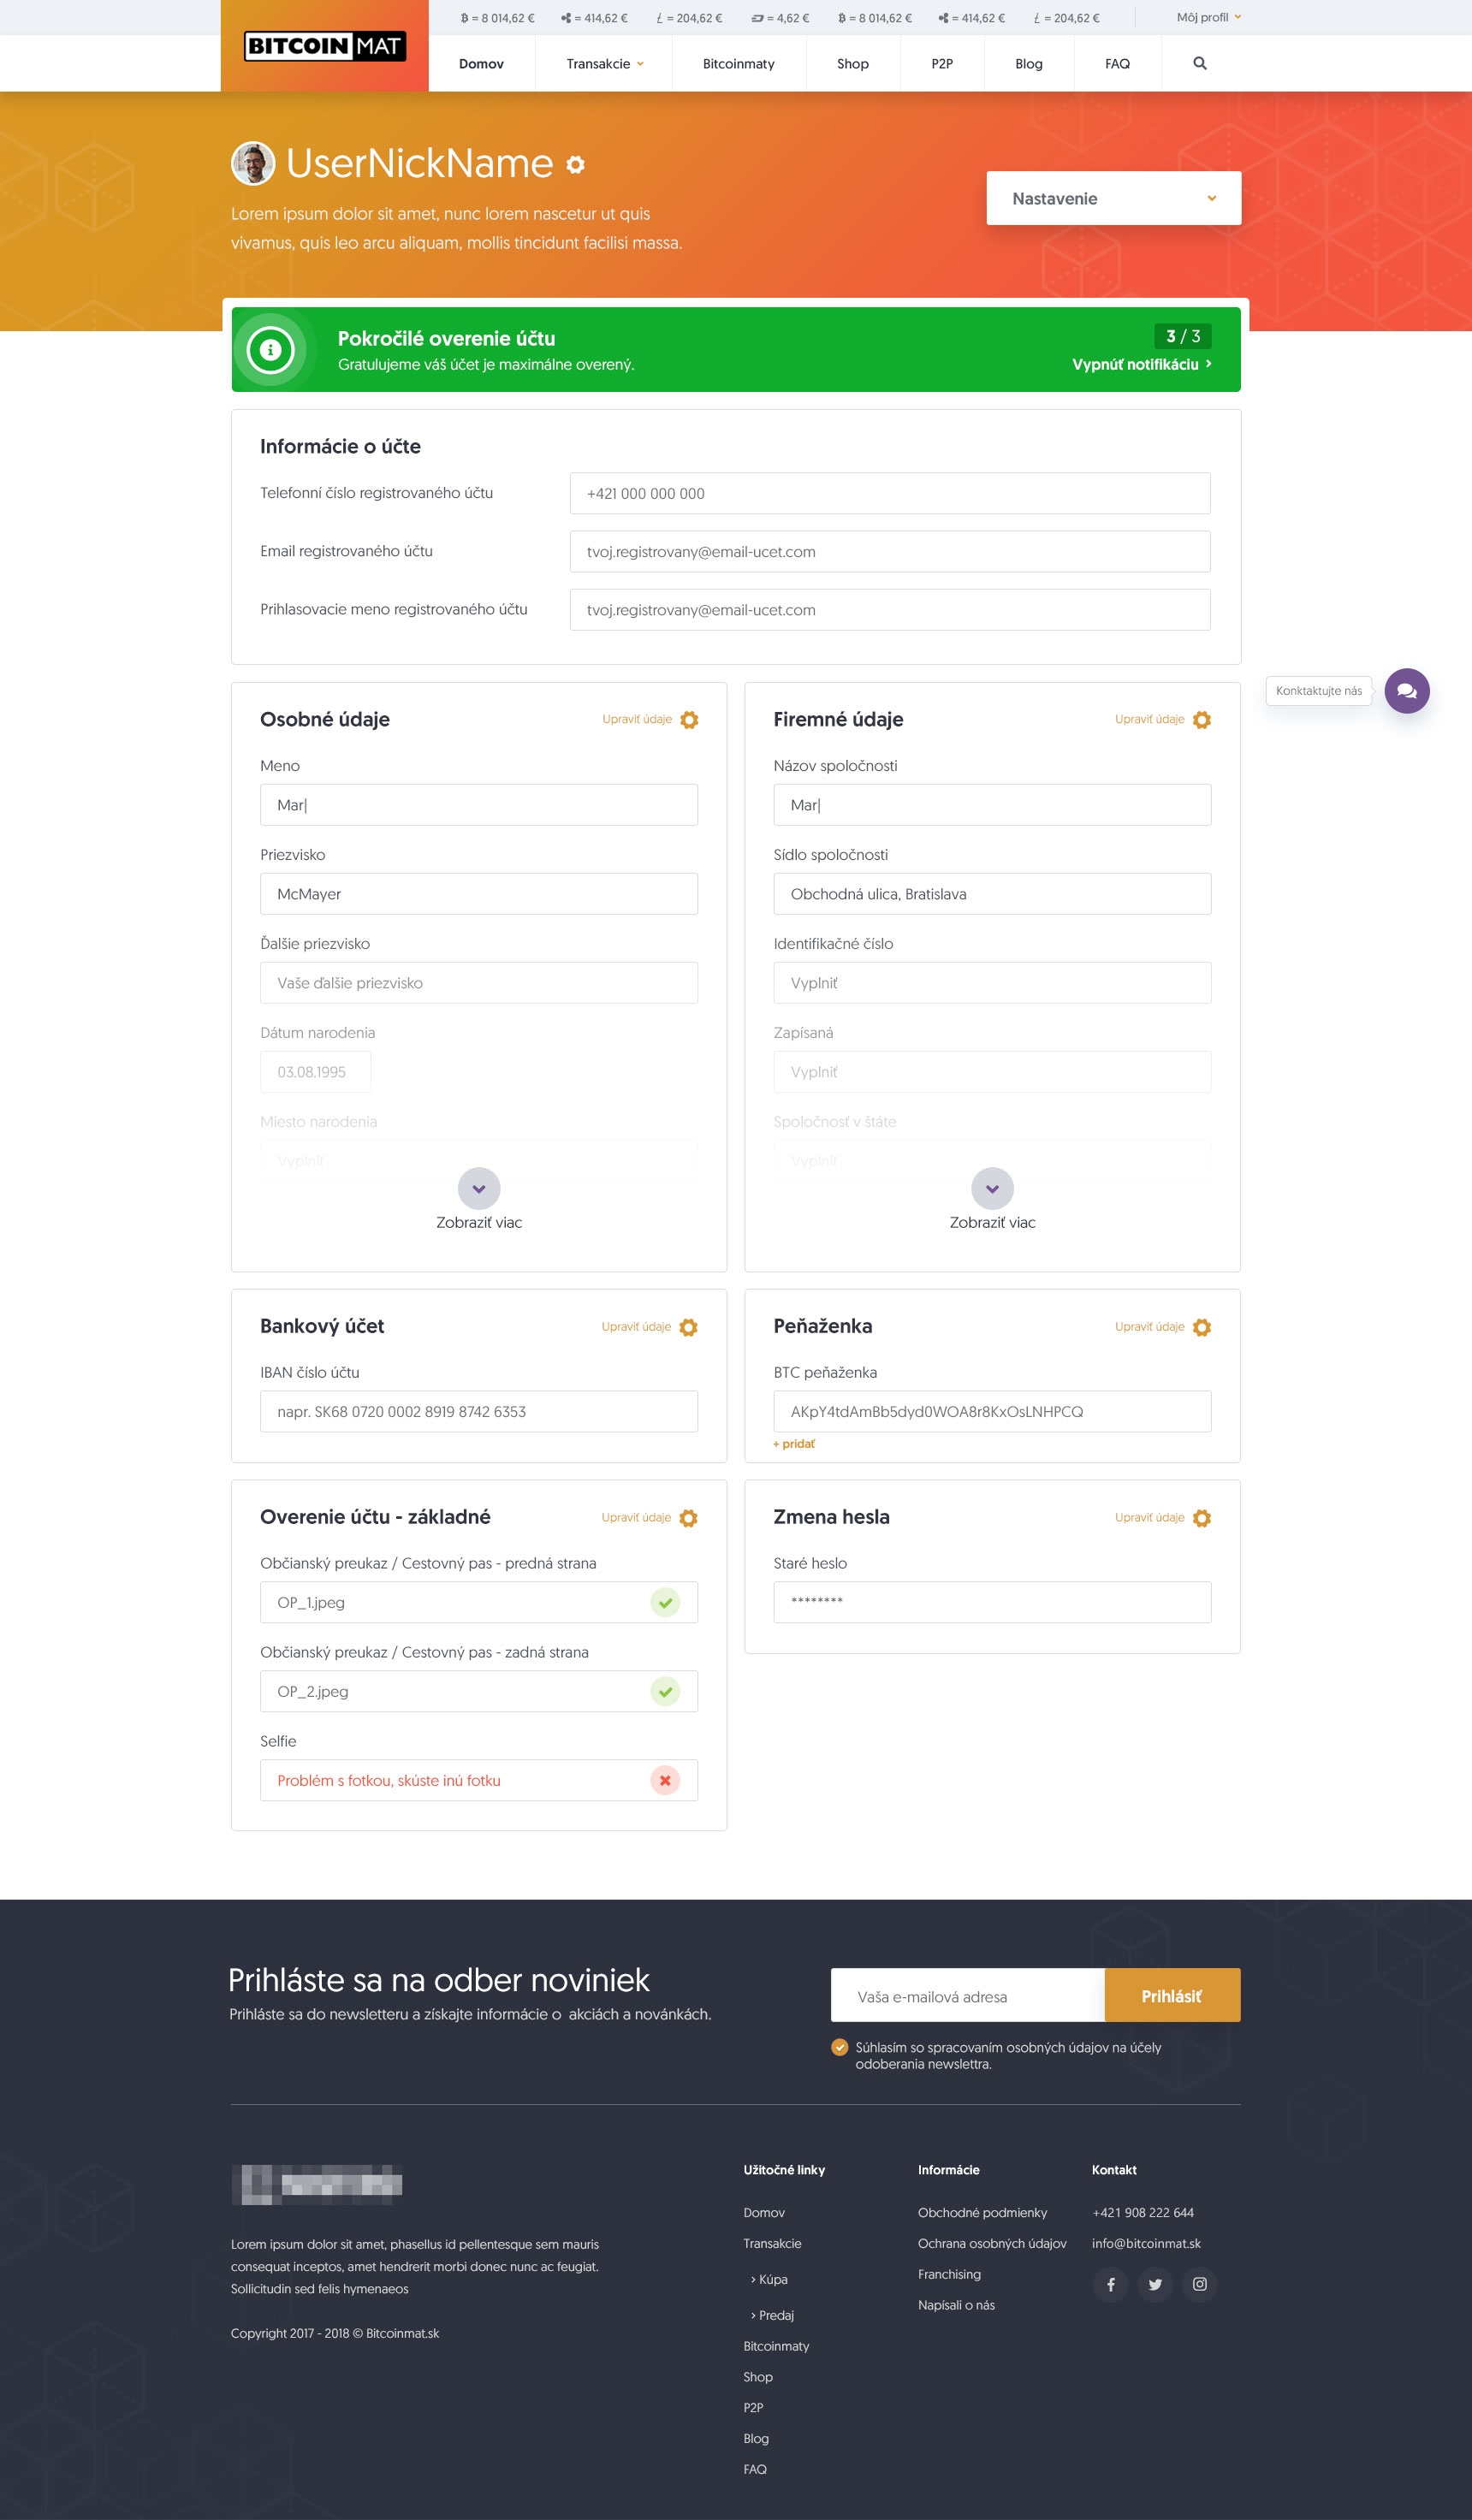Click the pixelated footer logo
Image resolution: width=1472 pixels, height=2520 pixels.
pos(317,2184)
